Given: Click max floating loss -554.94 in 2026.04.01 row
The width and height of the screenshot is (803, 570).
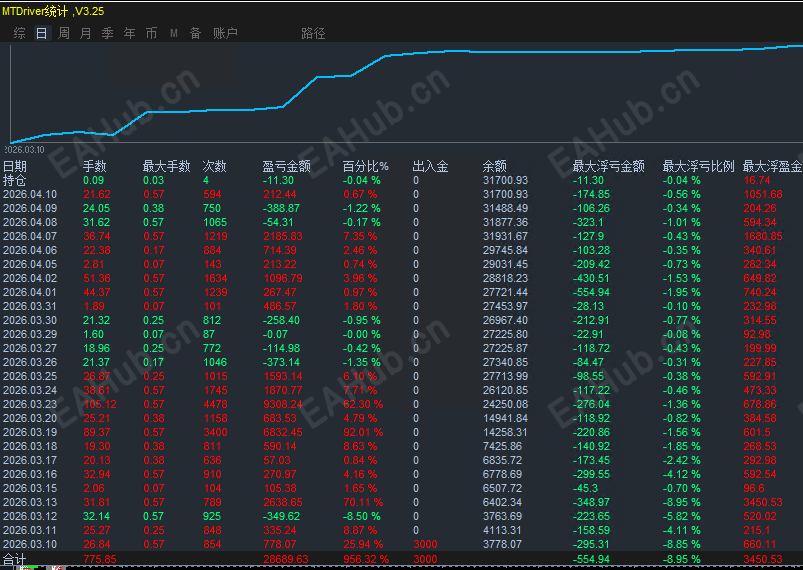Looking at the screenshot, I should click(x=591, y=292).
